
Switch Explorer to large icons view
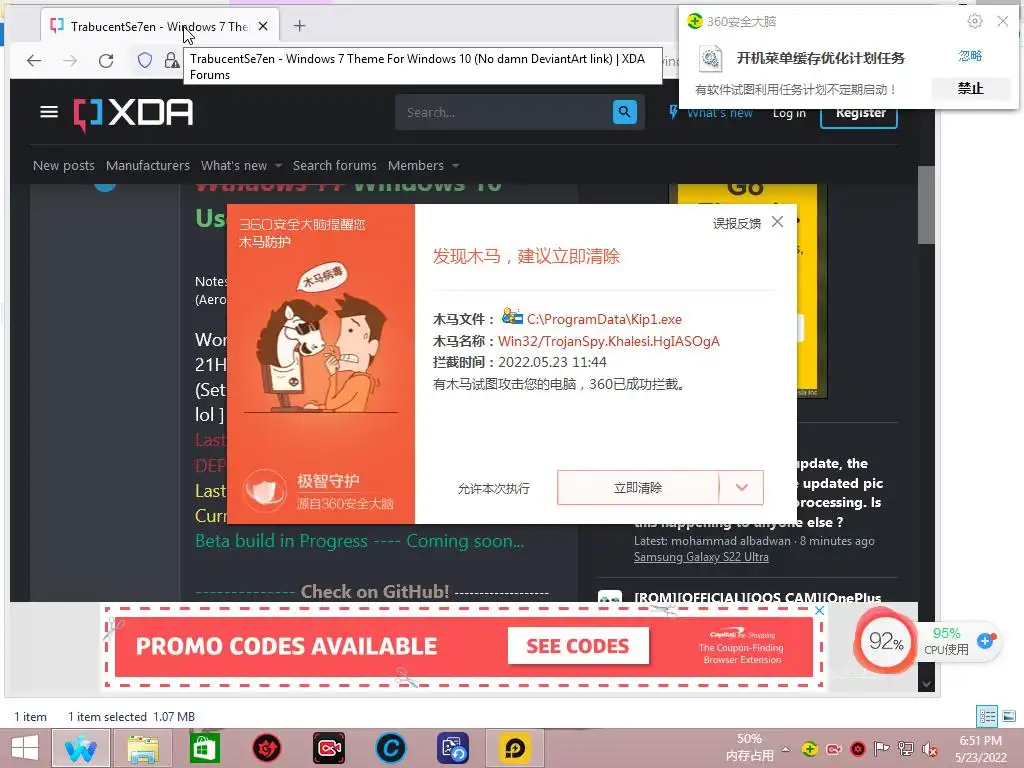(1009, 716)
